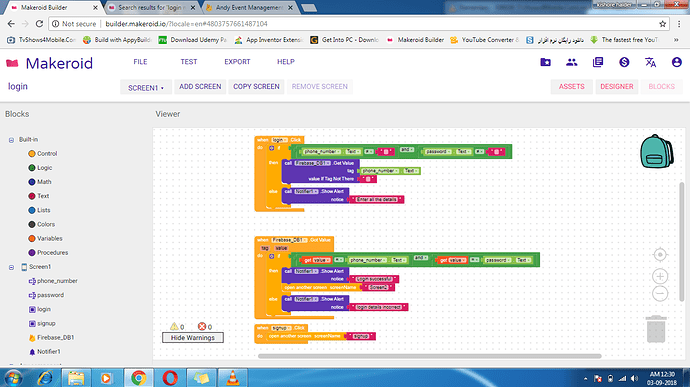Open the login dropdown in the Click event block
This screenshot has width=690, height=387.
tap(279, 140)
